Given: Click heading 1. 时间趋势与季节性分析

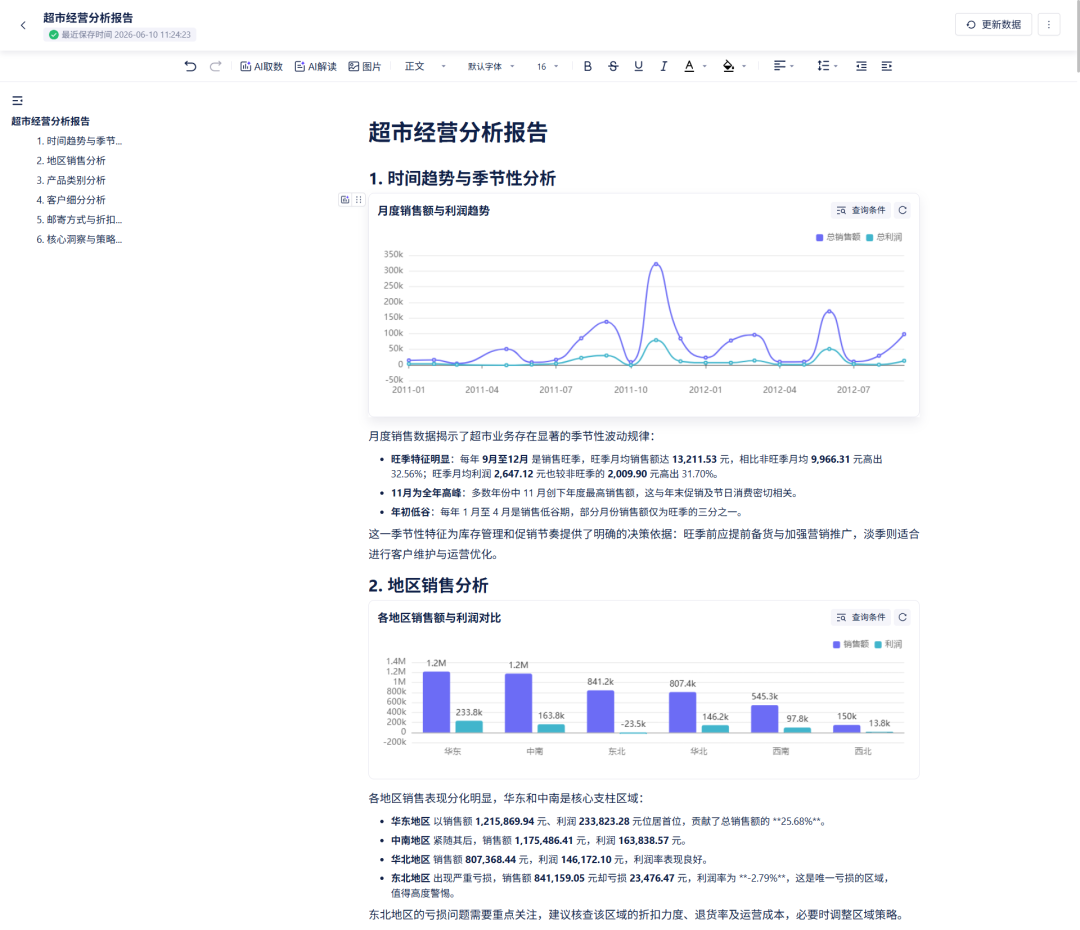Looking at the screenshot, I should click(462, 178).
